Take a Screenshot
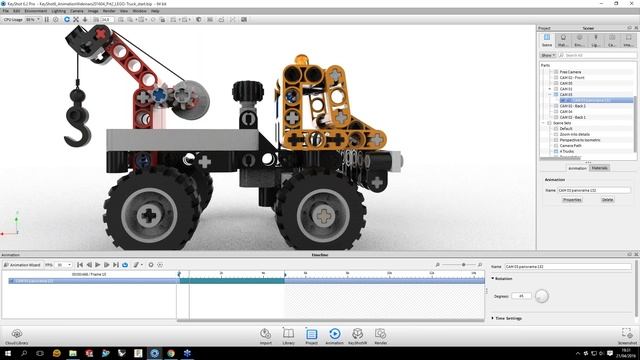The height and width of the screenshot is (360, 640). [x=627, y=337]
